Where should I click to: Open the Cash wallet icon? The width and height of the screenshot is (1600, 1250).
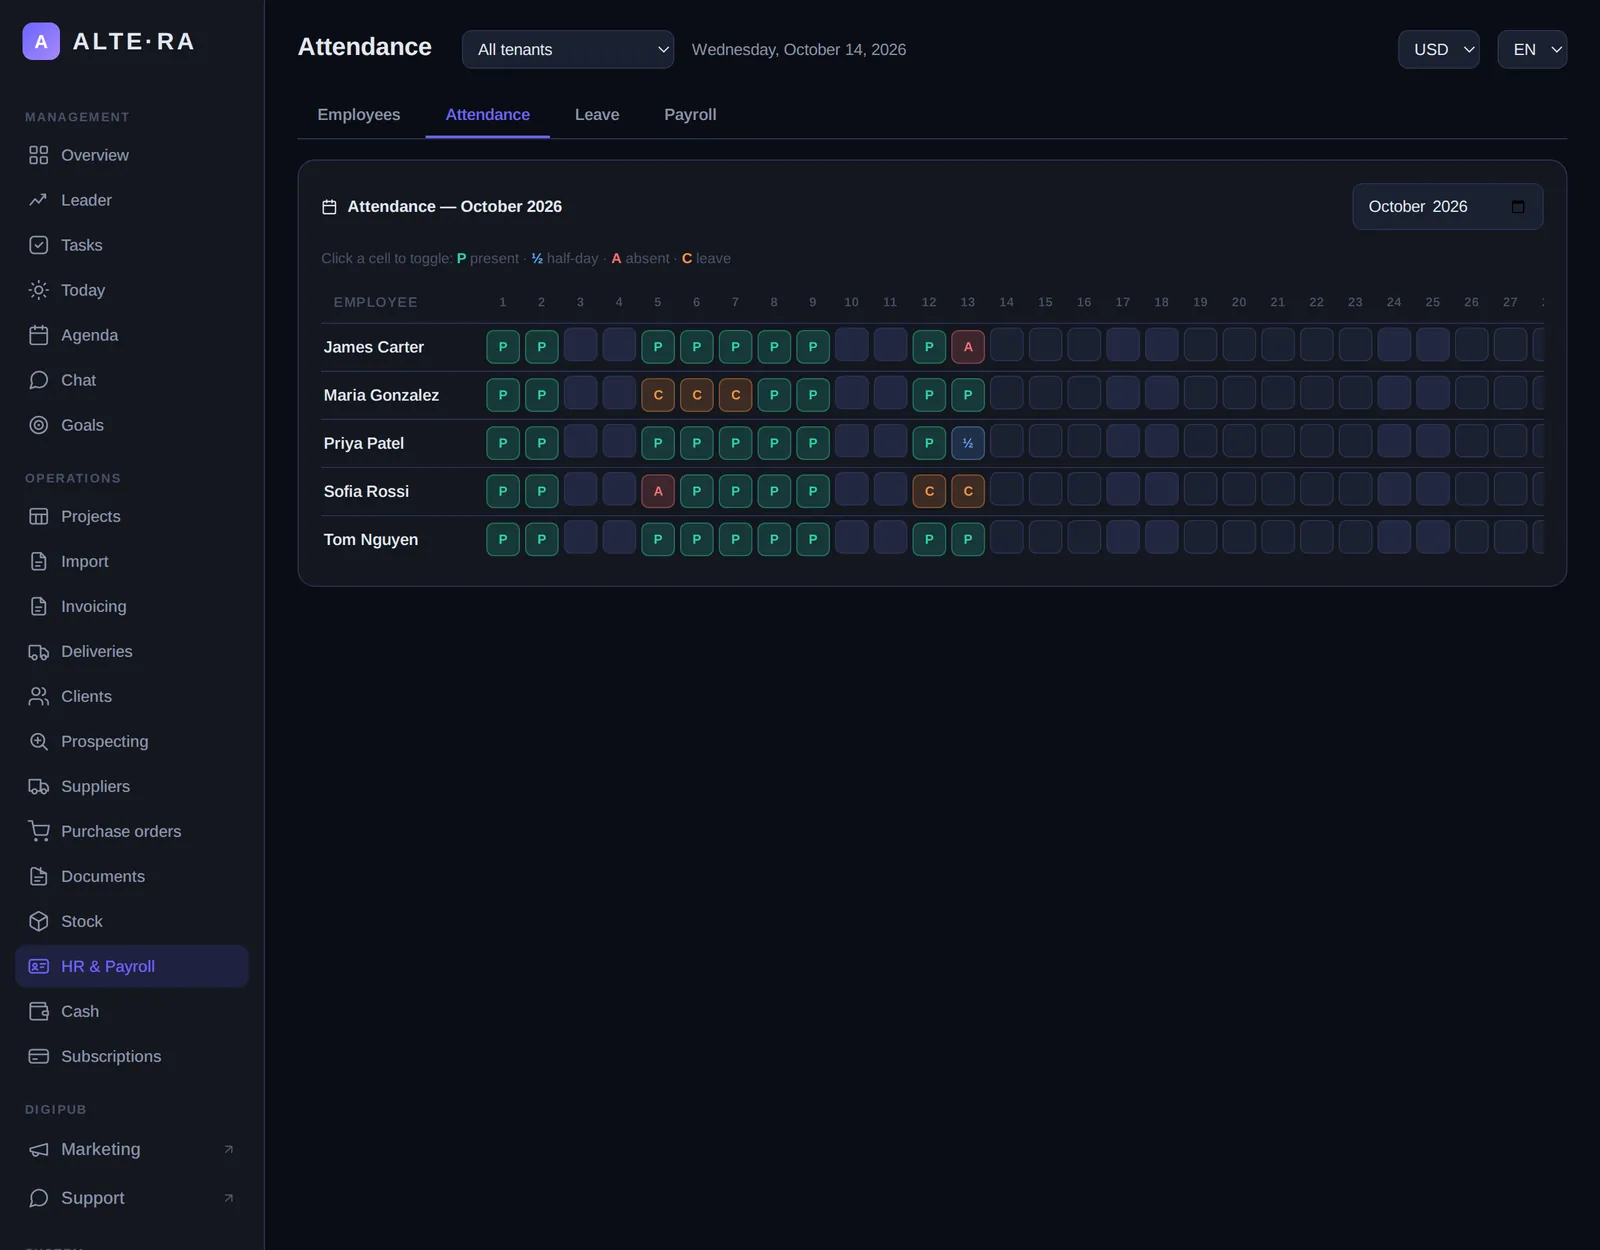[x=38, y=1011]
